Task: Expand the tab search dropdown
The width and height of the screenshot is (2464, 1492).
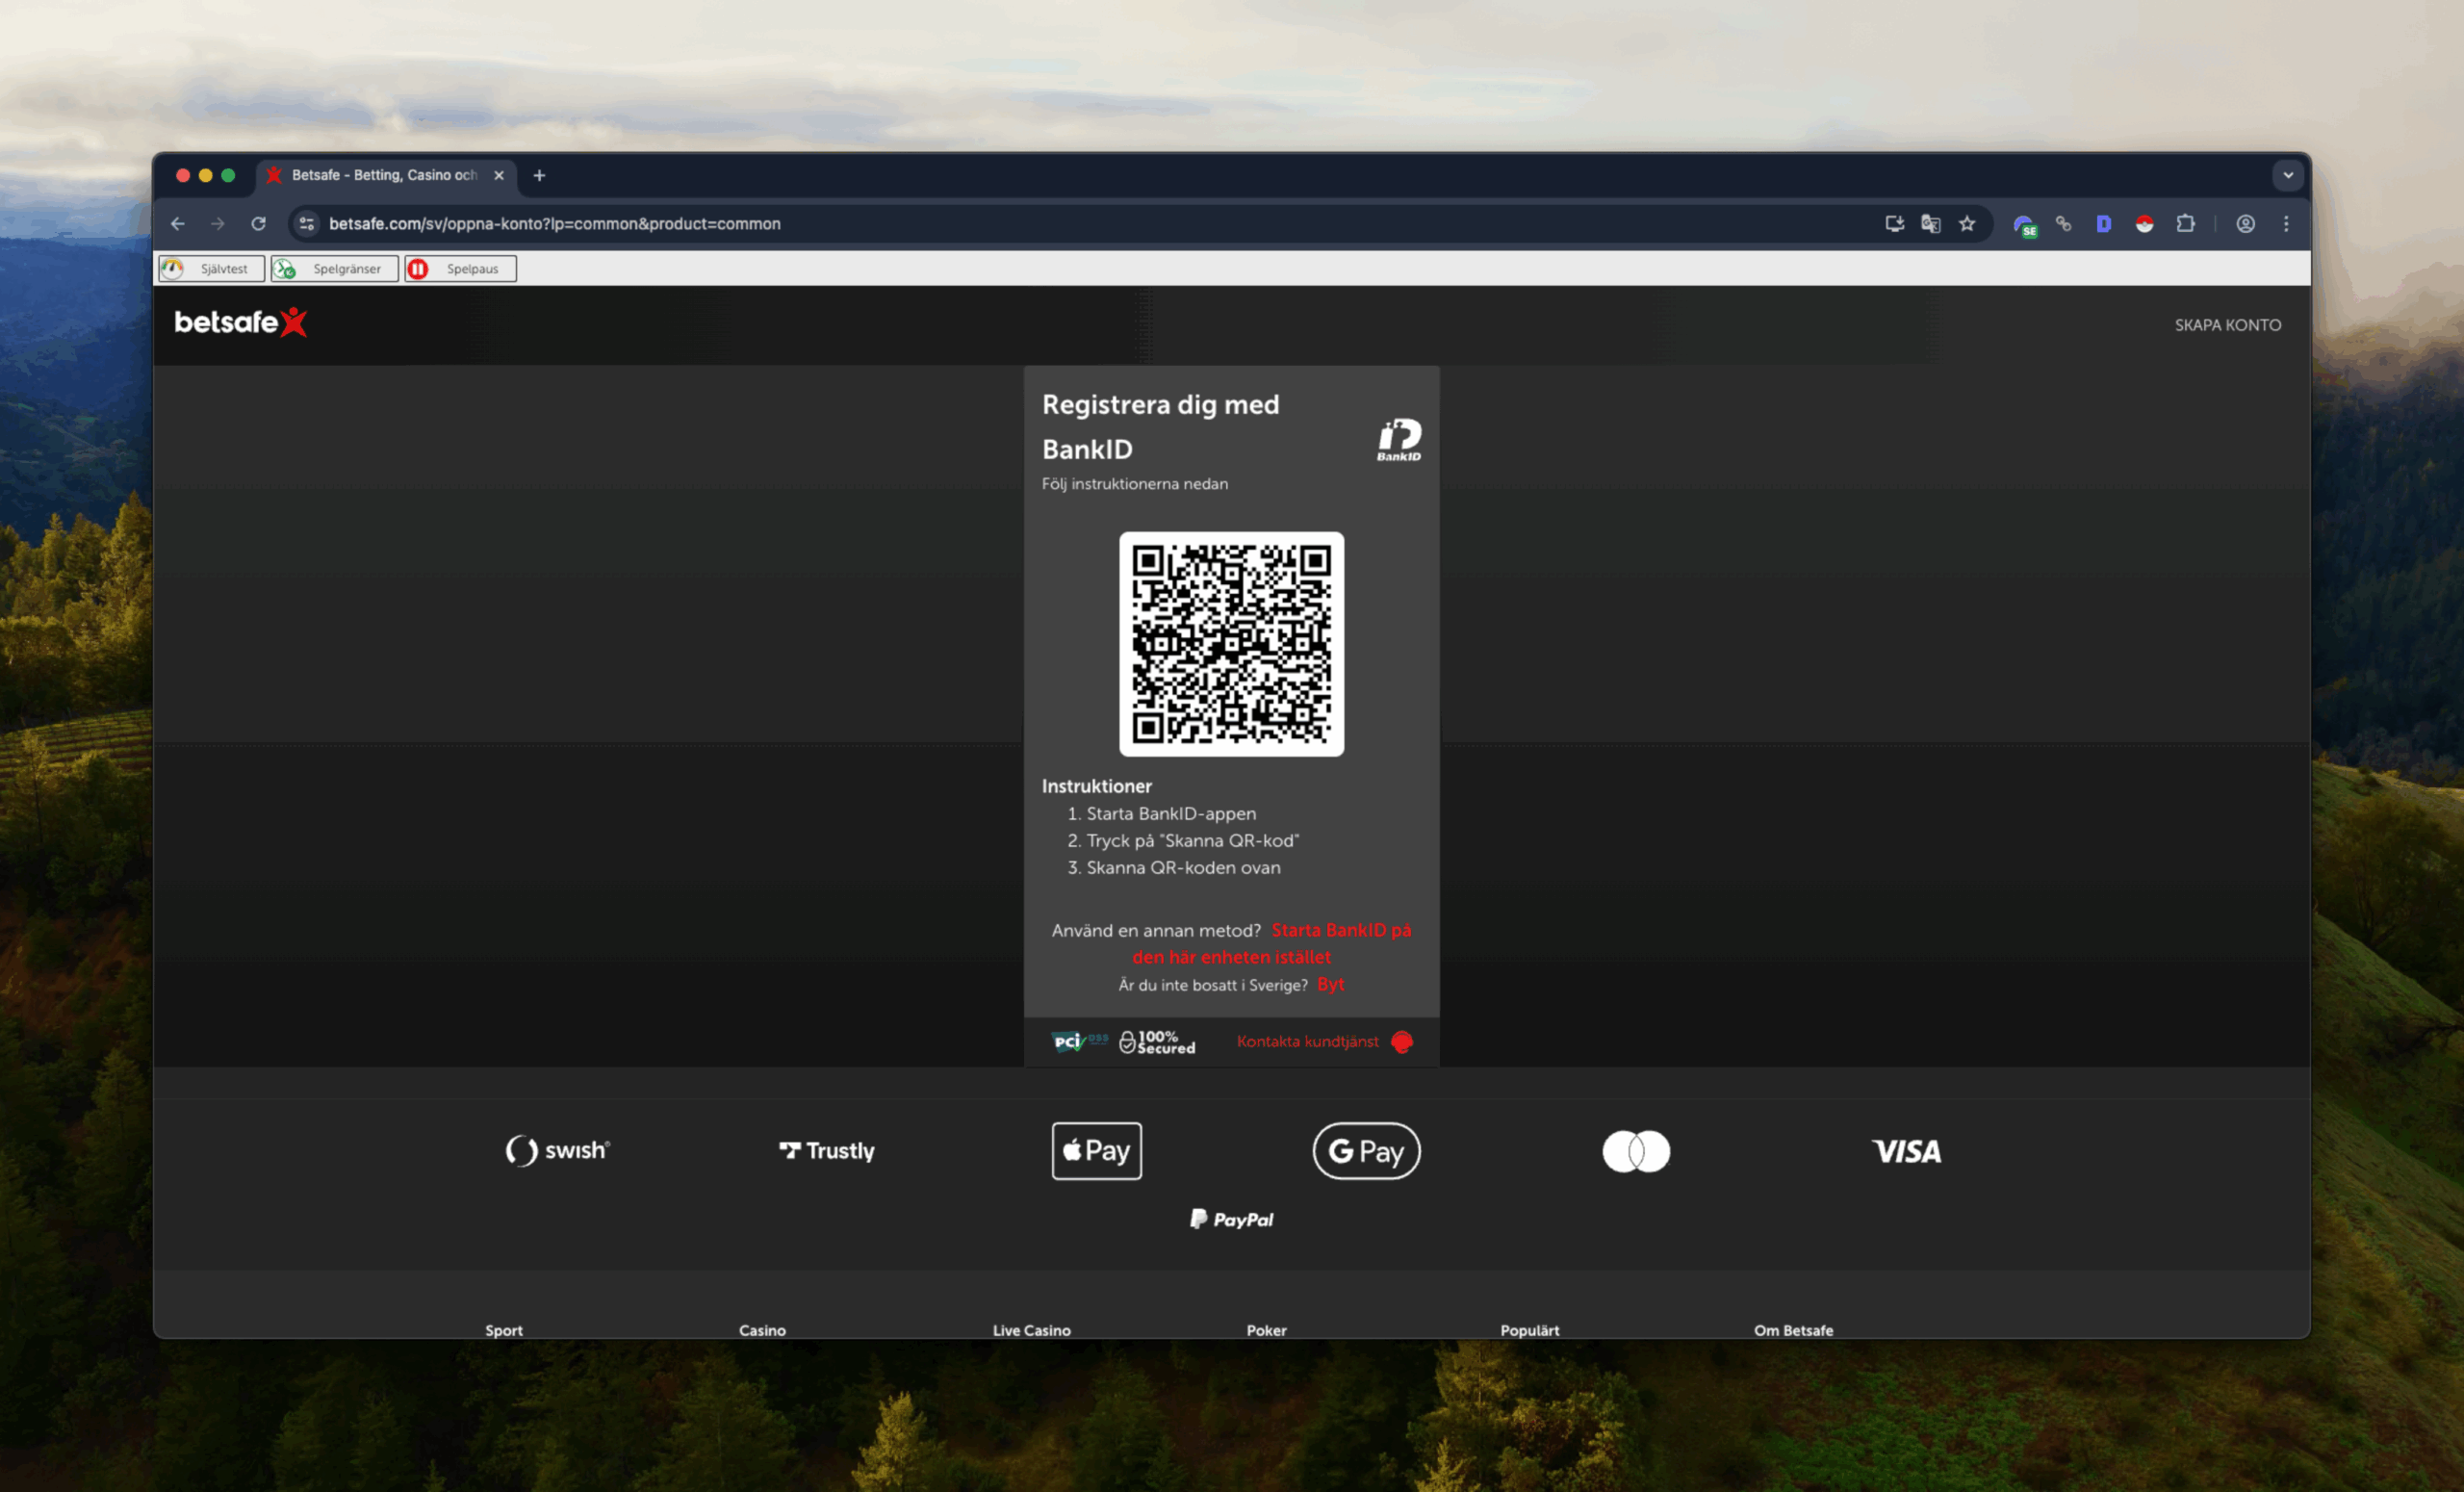Action: [x=2287, y=175]
